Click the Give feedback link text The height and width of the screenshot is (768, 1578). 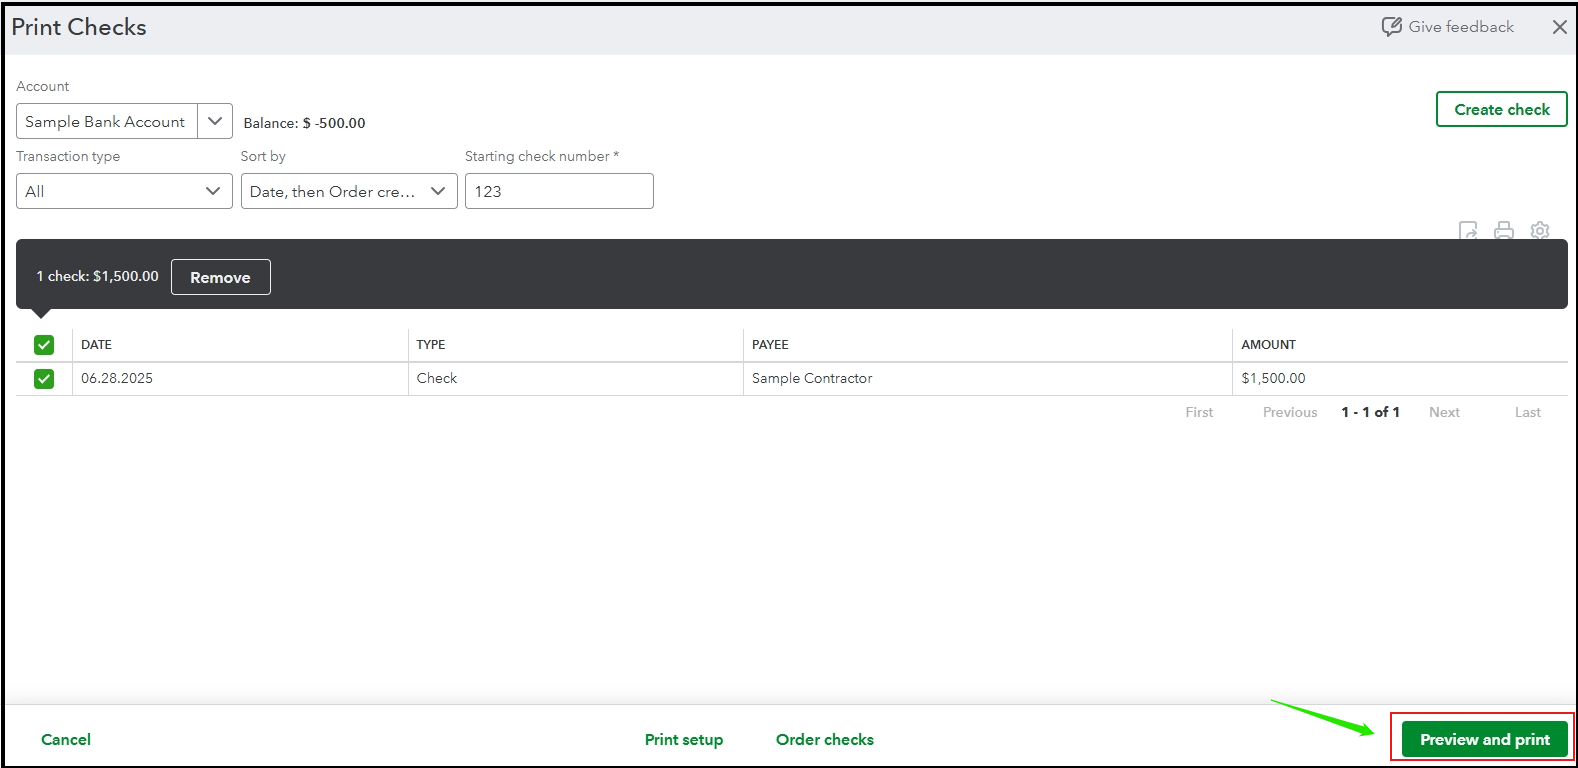pyautogui.click(x=1461, y=27)
